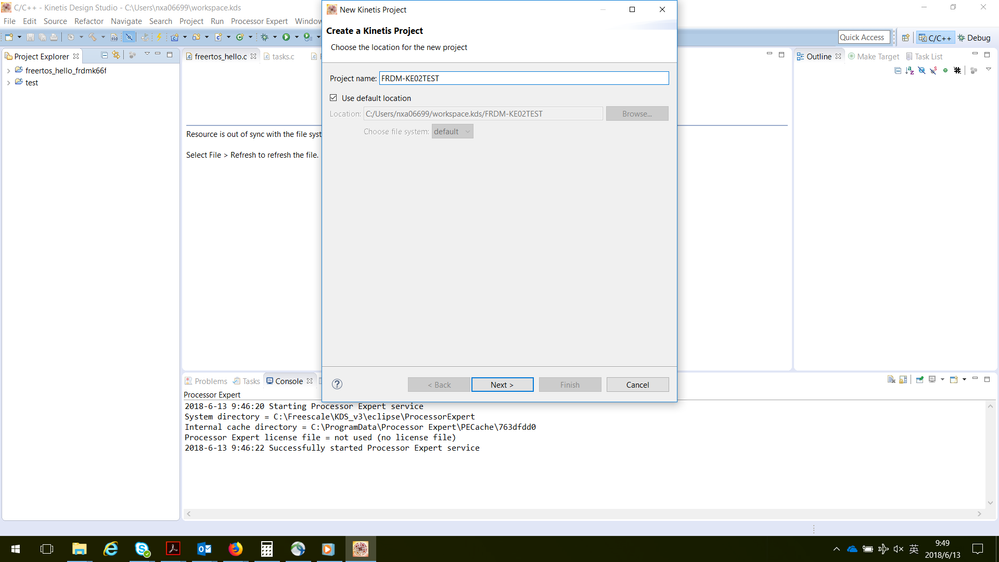Click the Open Console icon
Image resolution: width=999 pixels, height=562 pixels.
(954, 379)
